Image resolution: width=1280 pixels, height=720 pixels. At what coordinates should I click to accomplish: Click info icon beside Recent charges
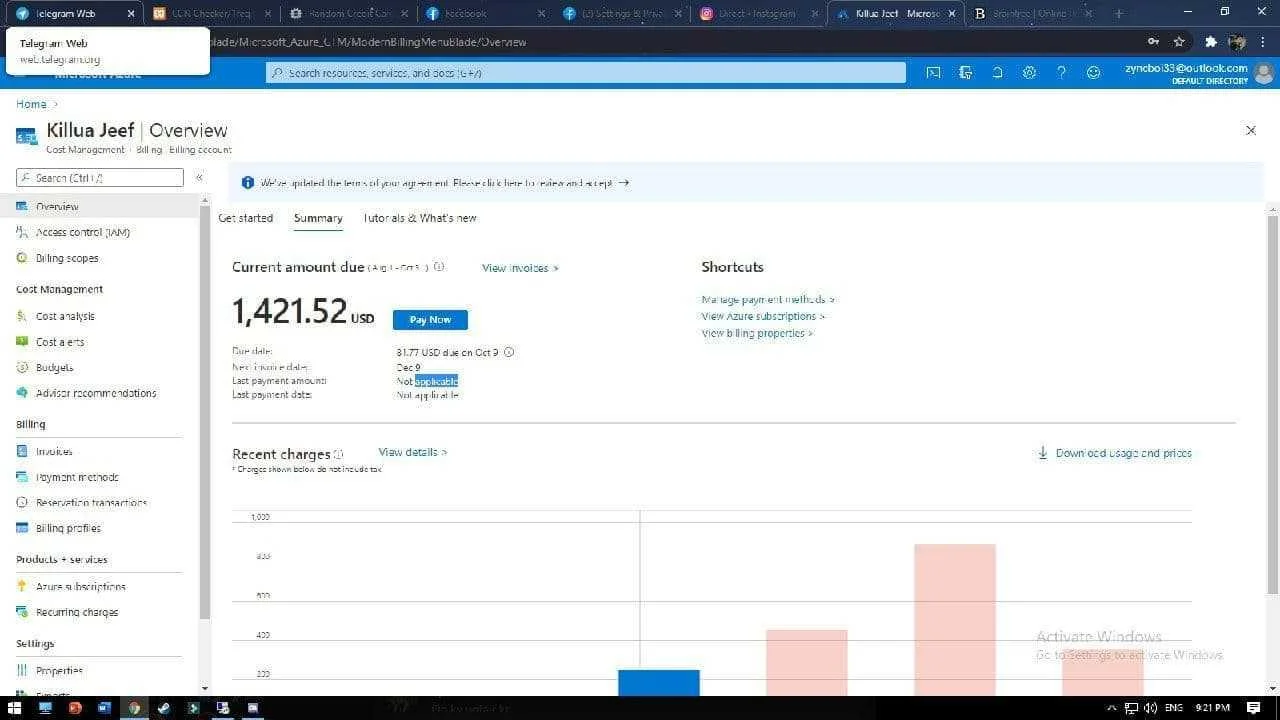click(x=338, y=454)
